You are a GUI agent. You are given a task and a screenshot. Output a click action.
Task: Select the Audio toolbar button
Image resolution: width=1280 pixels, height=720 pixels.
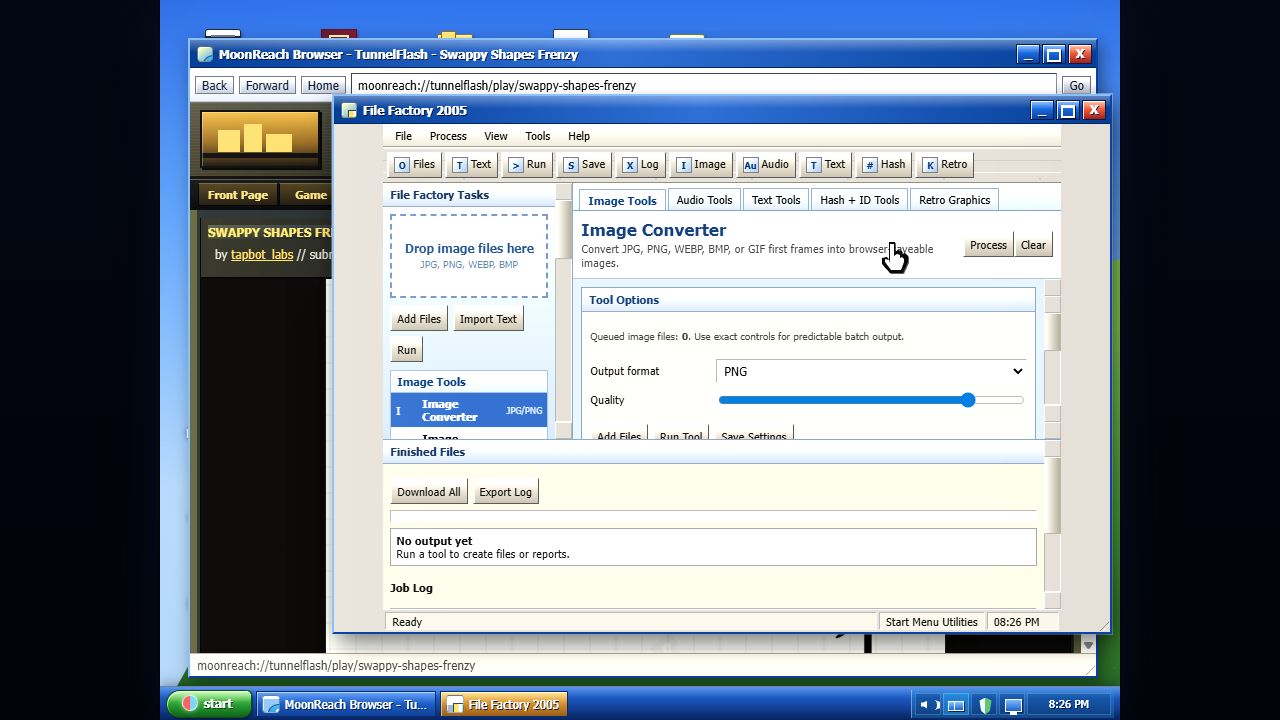(766, 165)
